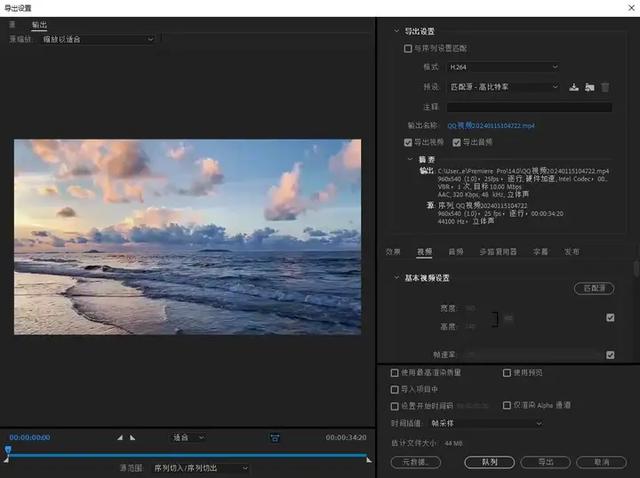The height and width of the screenshot is (478, 640).
Task: Click the current timecode 00:00:00:00
Action: tap(30, 438)
